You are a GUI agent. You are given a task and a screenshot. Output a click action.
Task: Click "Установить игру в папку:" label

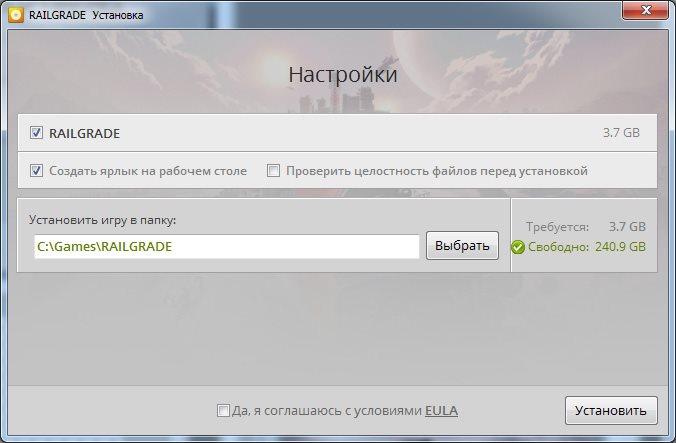tap(103, 220)
